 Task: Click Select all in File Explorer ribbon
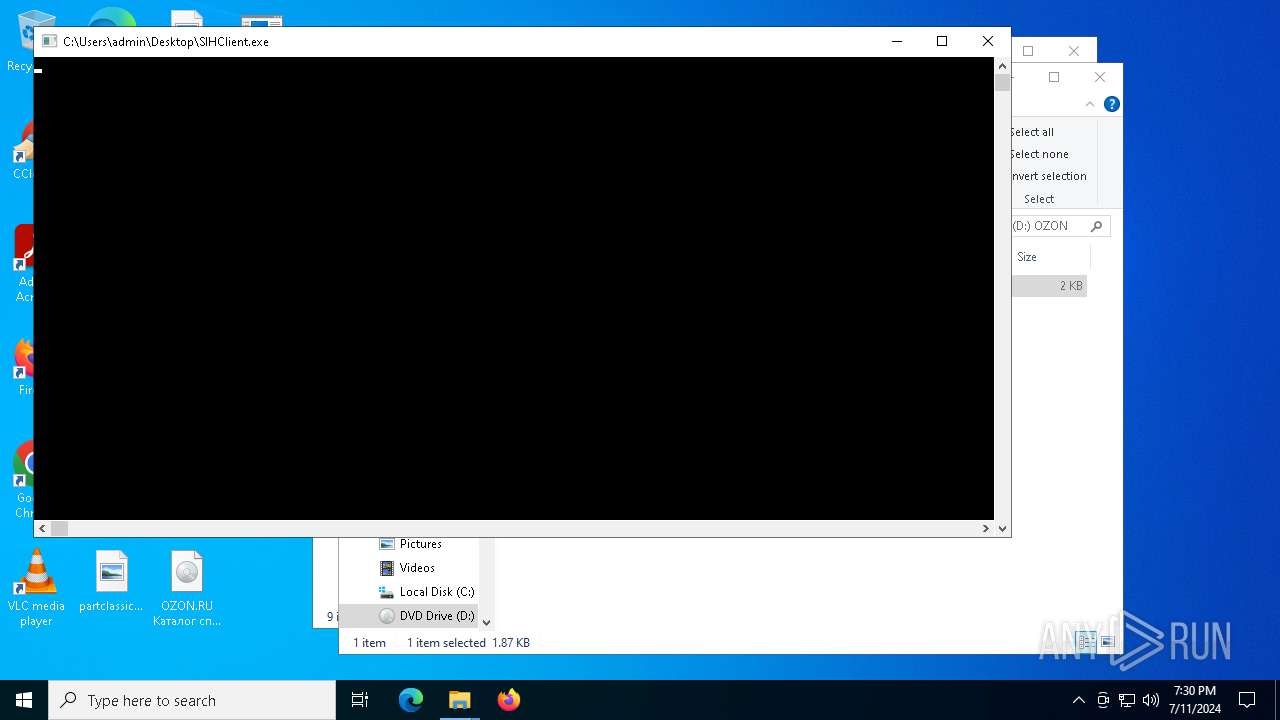pyautogui.click(x=1032, y=132)
